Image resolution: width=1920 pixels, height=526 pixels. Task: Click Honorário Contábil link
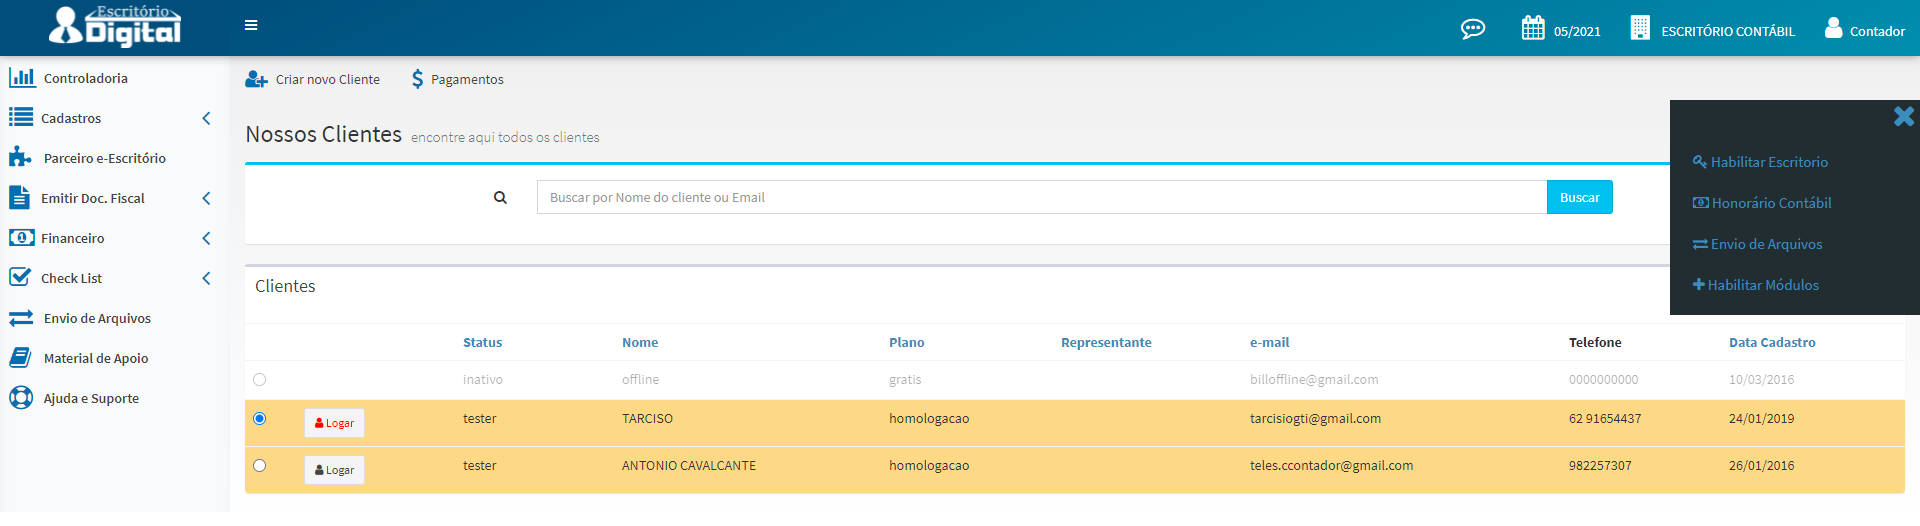coord(1771,203)
